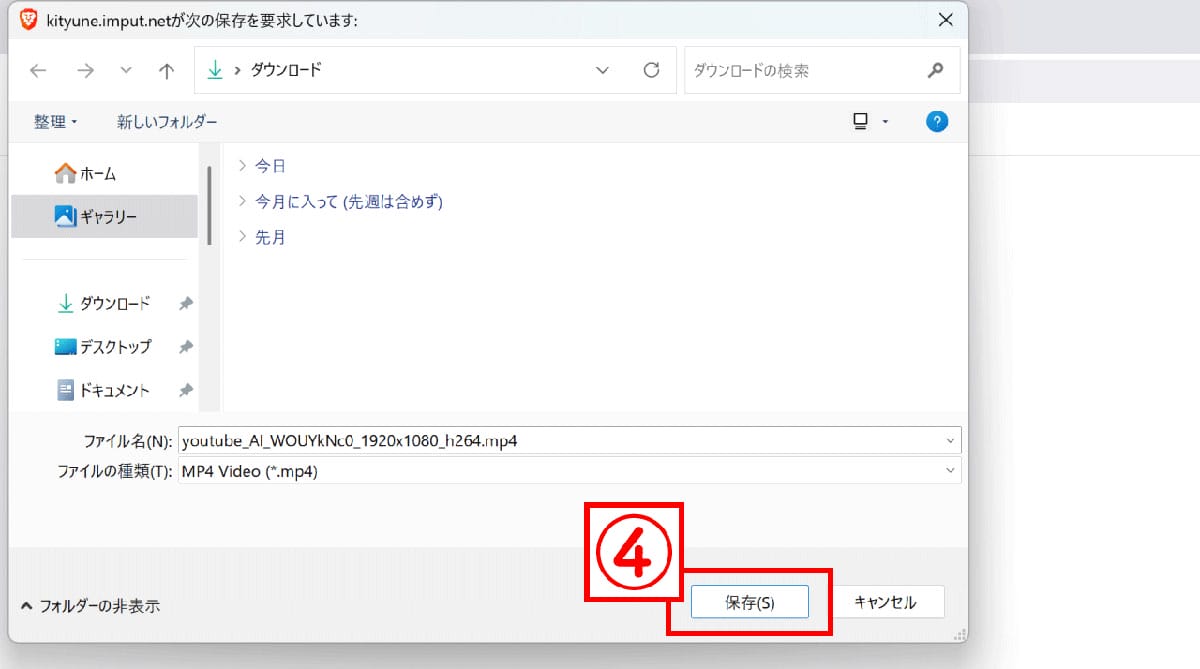The height and width of the screenshot is (669, 1200).
Task: Expand the 今日 group
Action: pyautogui.click(x=243, y=166)
